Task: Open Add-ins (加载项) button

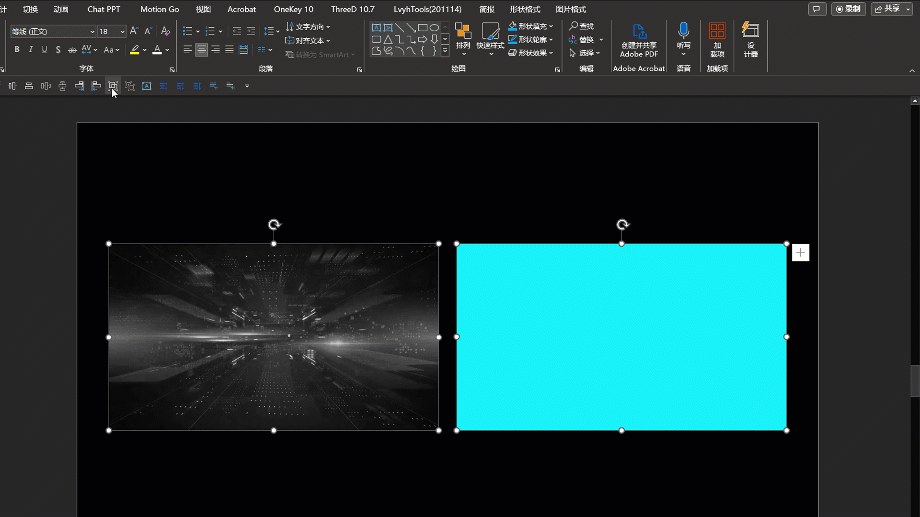Action: click(717, 40)
